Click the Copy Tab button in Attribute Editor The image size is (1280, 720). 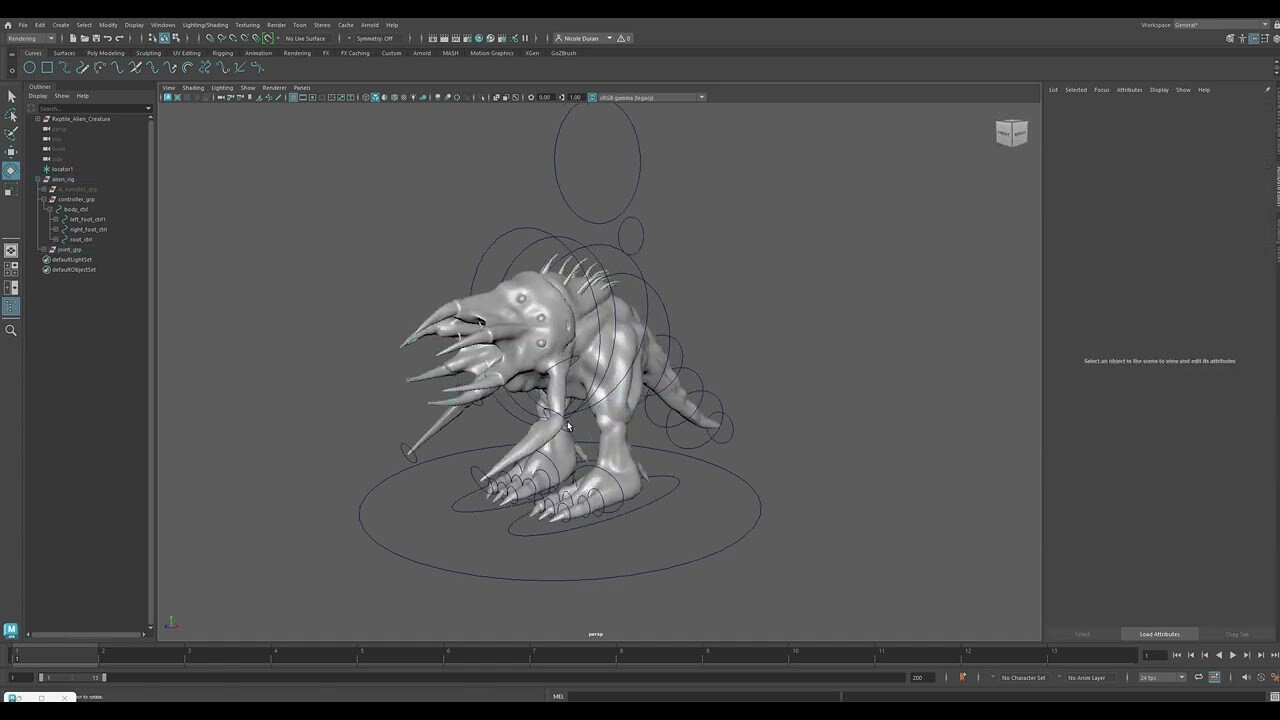(1236, 634)
